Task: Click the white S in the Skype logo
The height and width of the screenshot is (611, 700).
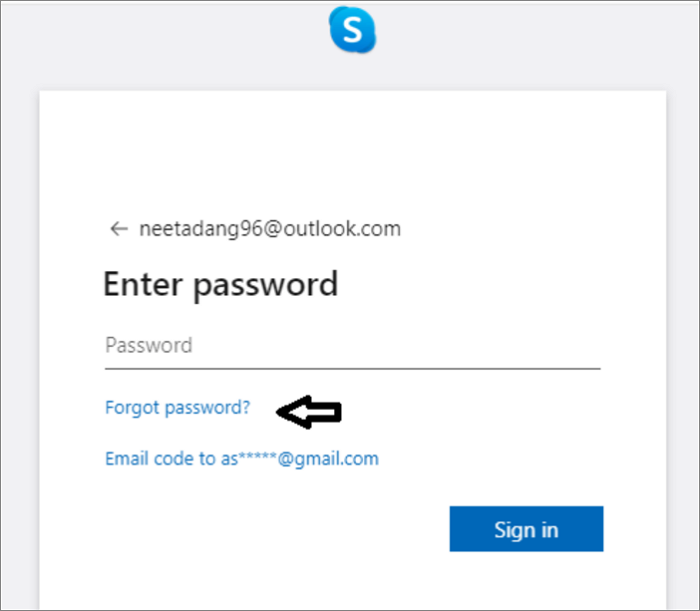Action: [x=352, y=31]
